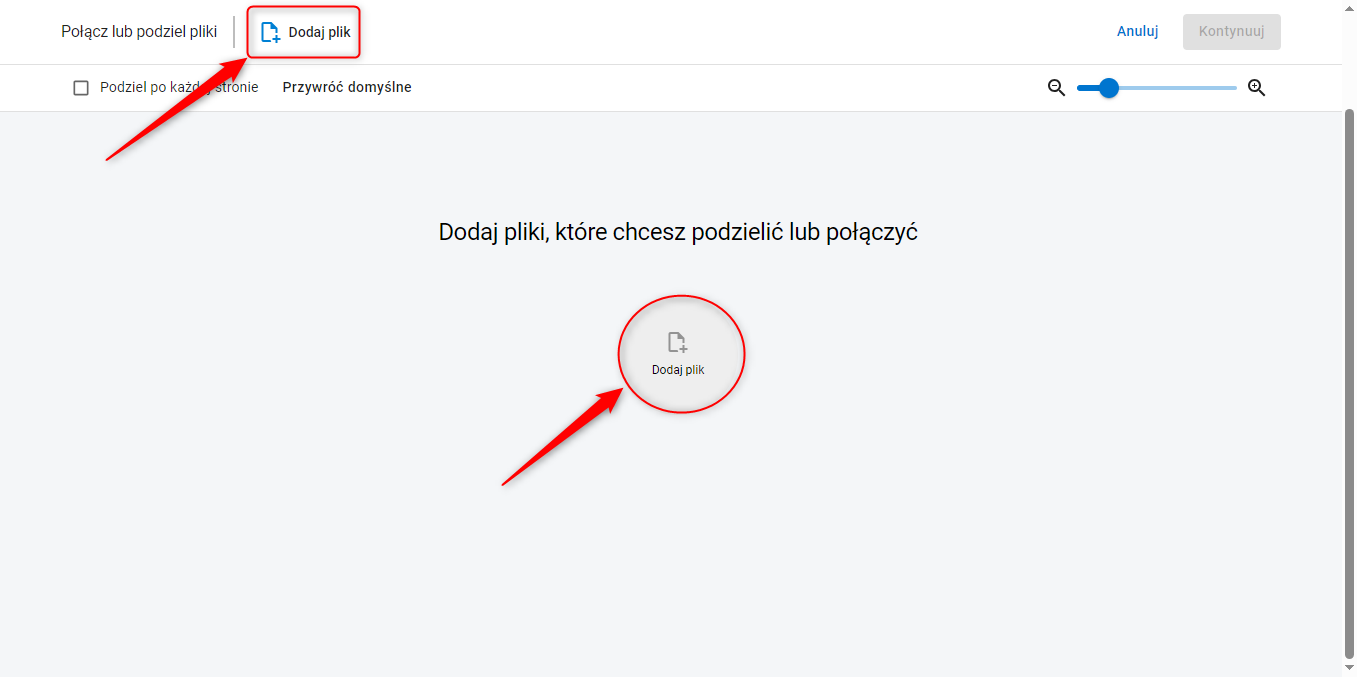Click the middle of the zoom slider track
The width and height of the screenshot is (1357, 677).
click(1157, 88)
